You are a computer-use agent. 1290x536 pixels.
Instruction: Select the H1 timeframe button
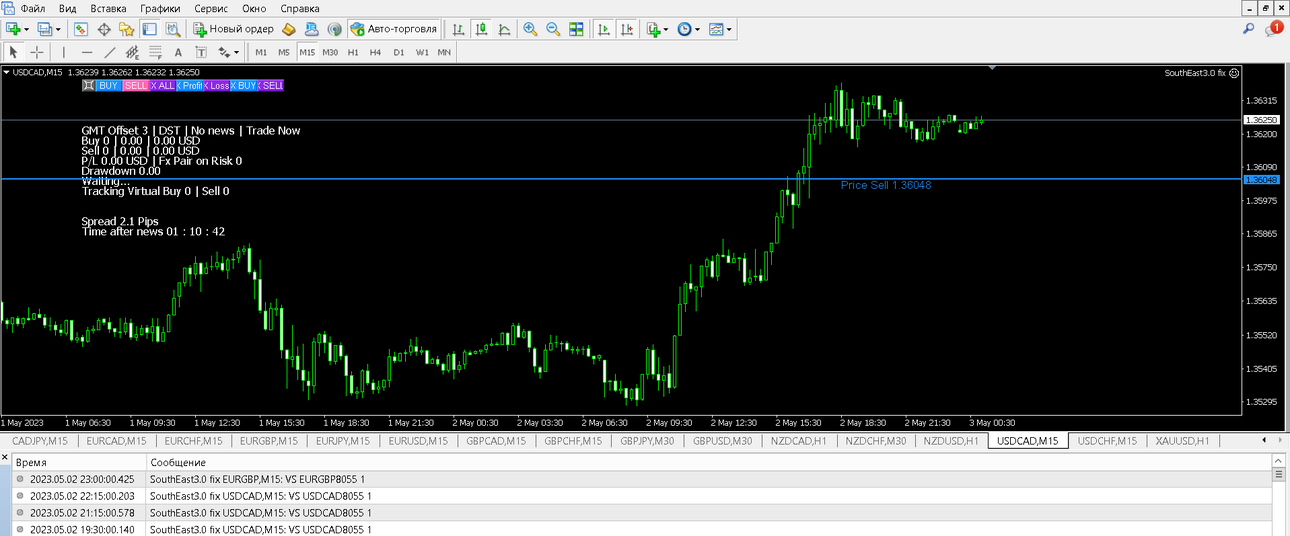tap(353, 52)
